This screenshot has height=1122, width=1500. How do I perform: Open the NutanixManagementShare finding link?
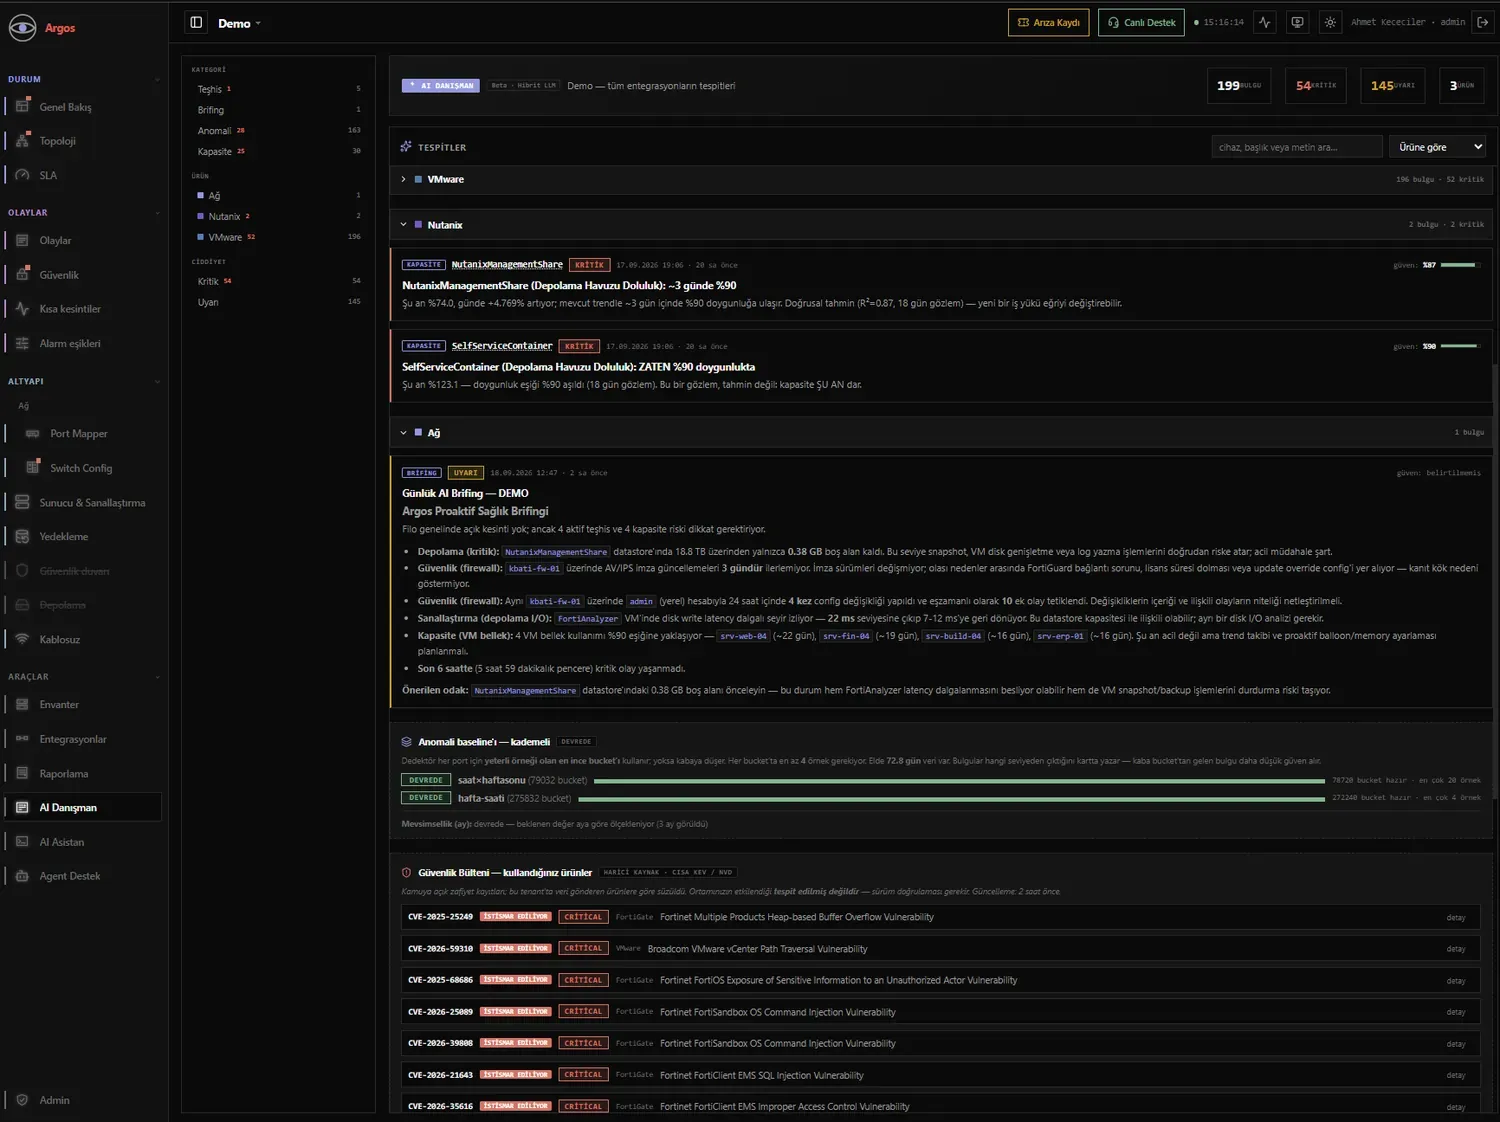(507, 265)
